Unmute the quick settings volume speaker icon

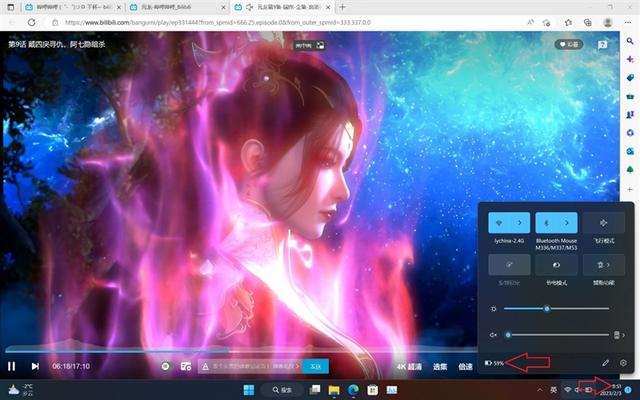tap(493, 335)
